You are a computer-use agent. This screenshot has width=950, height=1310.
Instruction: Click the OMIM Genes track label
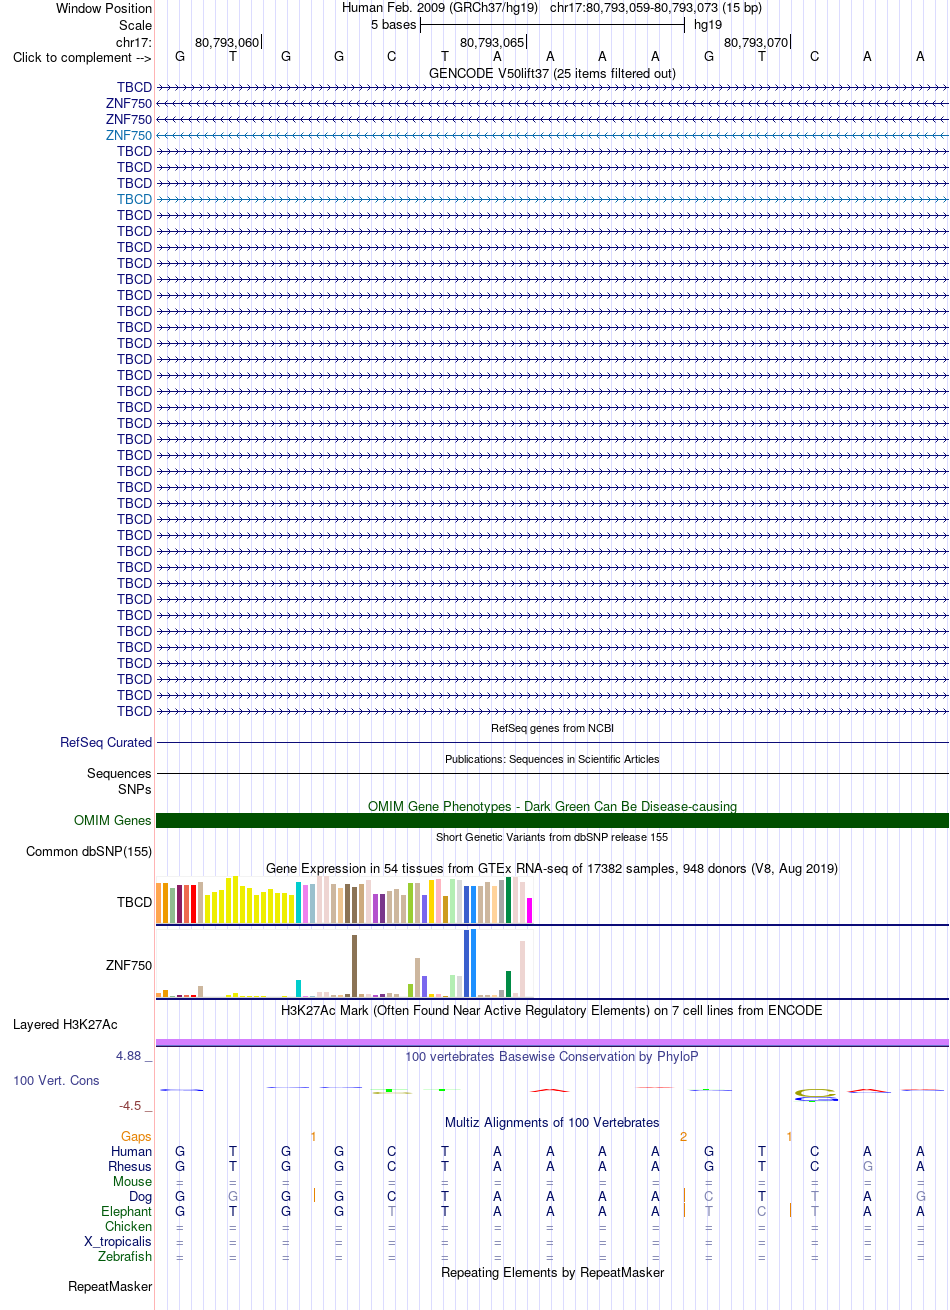[113, 820]
